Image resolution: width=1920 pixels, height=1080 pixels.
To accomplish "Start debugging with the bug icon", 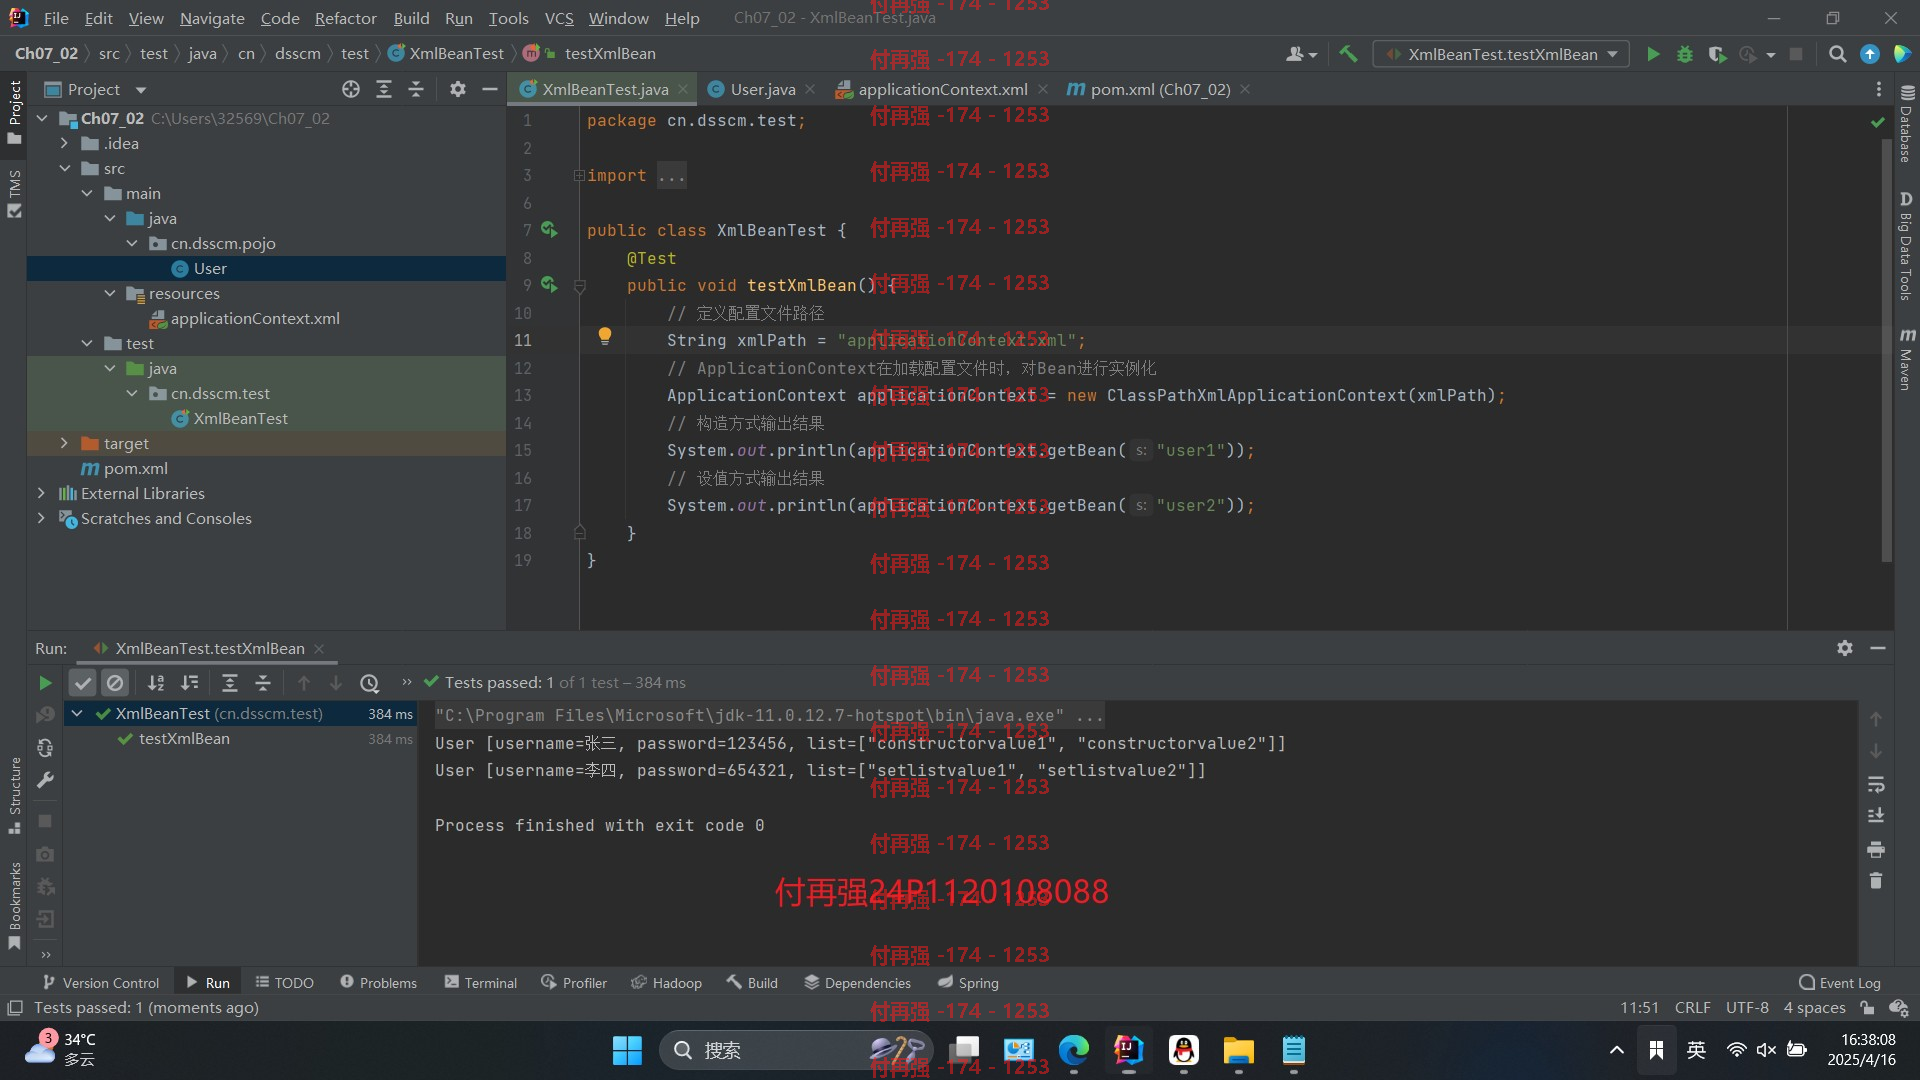I will point(1685,54).
